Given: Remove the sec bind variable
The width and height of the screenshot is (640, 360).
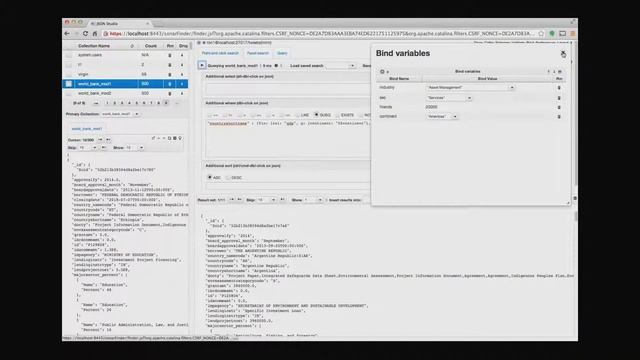Looking at the screenshot, I should click(559, 98).
